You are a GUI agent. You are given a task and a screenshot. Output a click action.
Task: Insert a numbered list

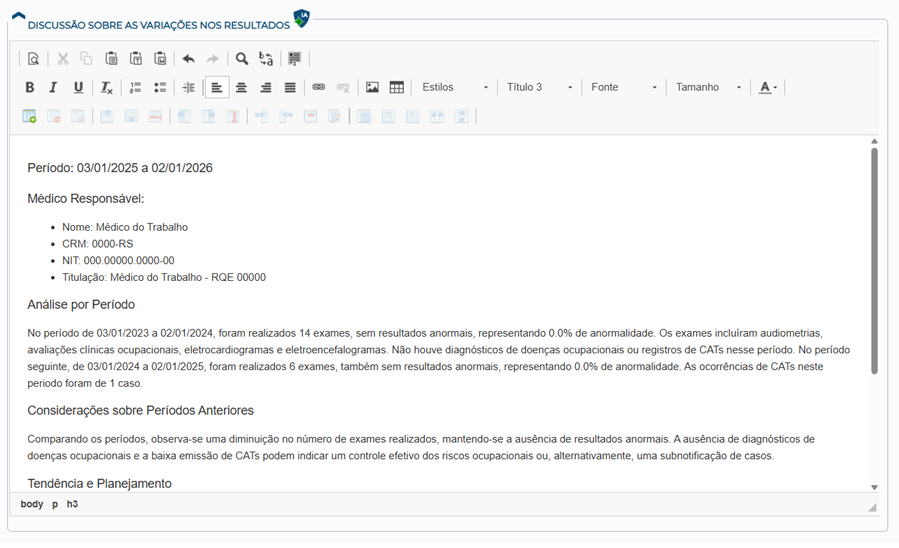(x=136, y=88)
